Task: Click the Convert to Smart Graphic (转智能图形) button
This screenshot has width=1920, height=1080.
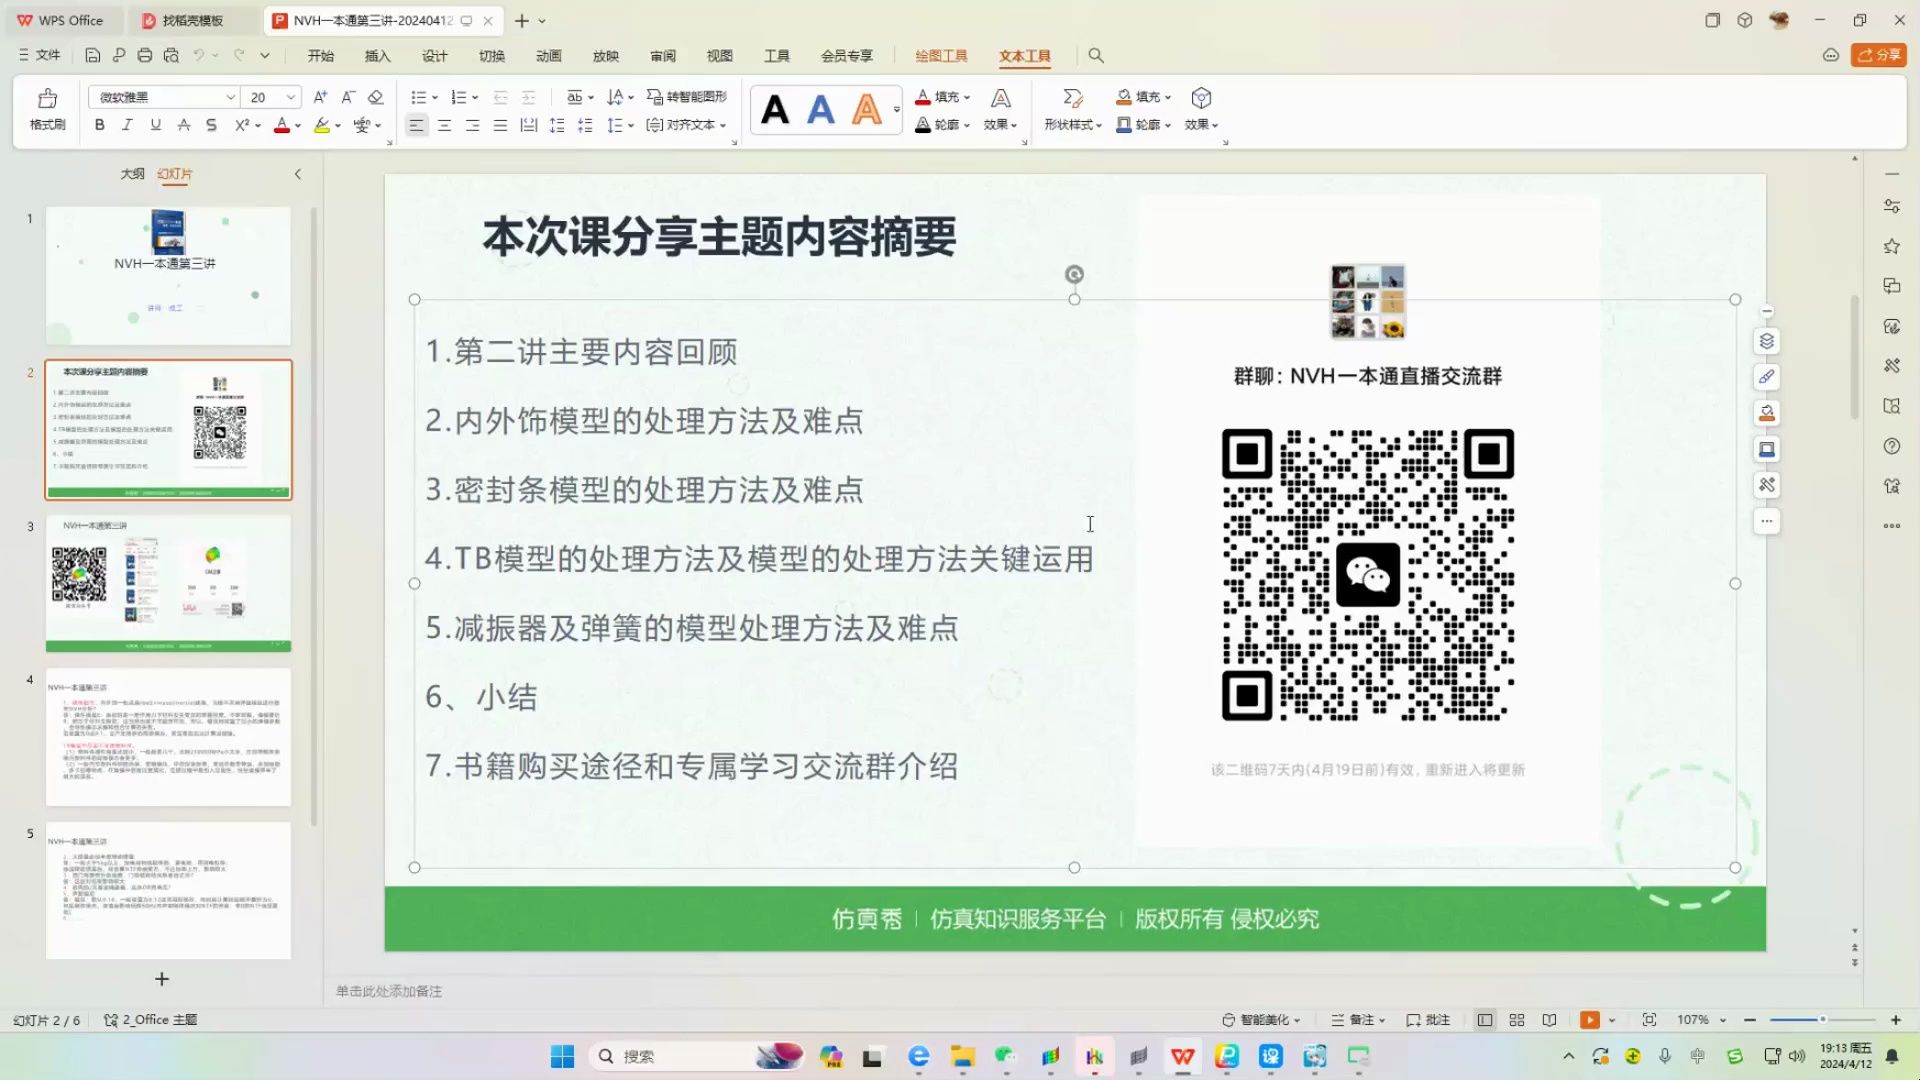Action: pos(687,97)
